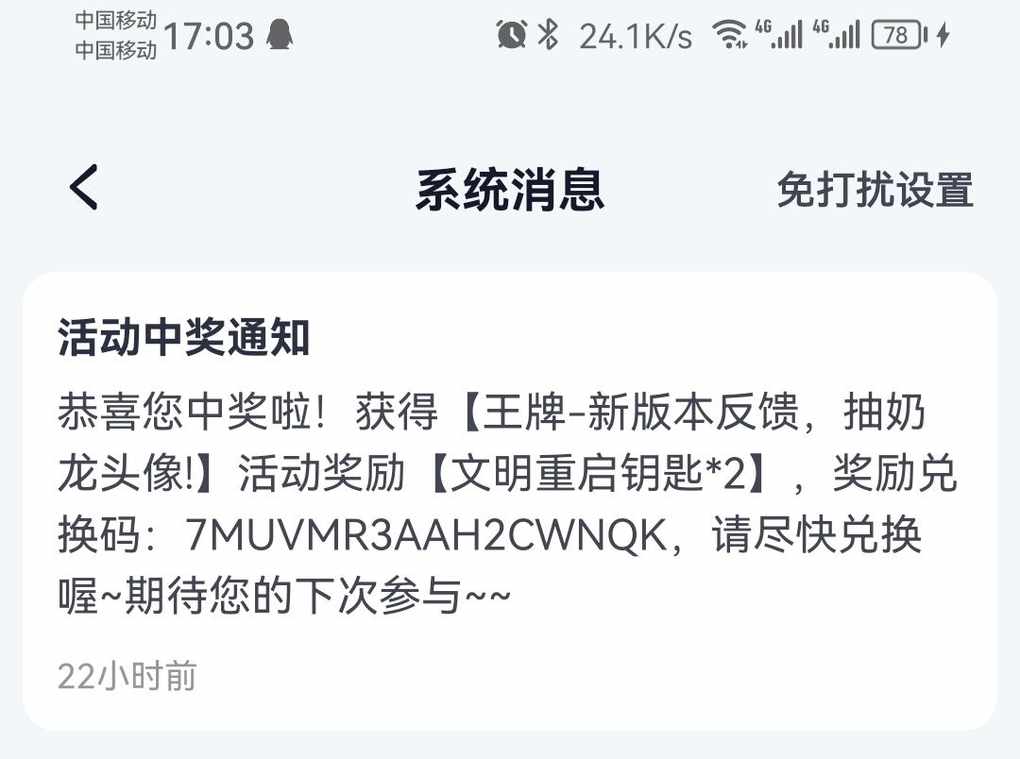The width and height of the screenshot is (1020, 759).
Task: Tap redemption code 7MUVMR3AAH2CWNQK
Action: tap(426, 536)
